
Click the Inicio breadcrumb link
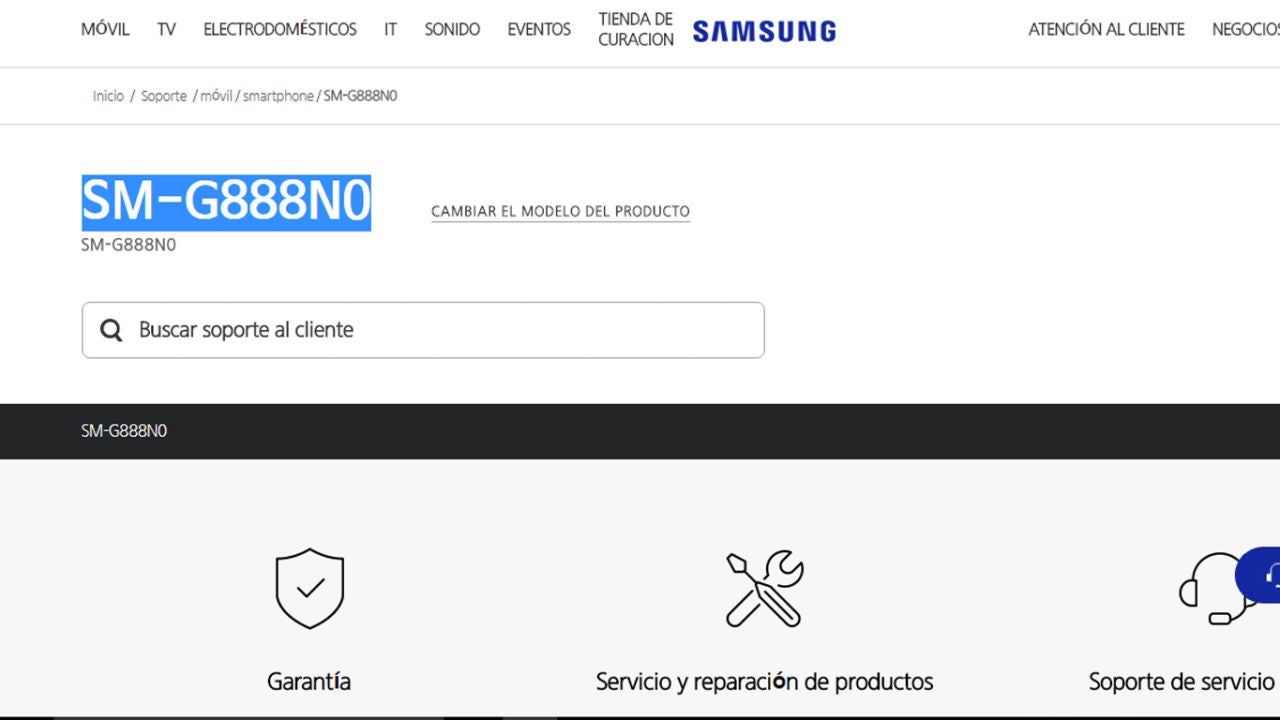108,96
